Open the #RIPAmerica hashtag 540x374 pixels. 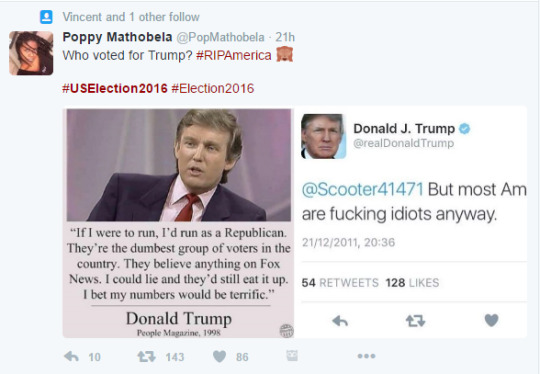pyautogui.click(x=233, y=55)
